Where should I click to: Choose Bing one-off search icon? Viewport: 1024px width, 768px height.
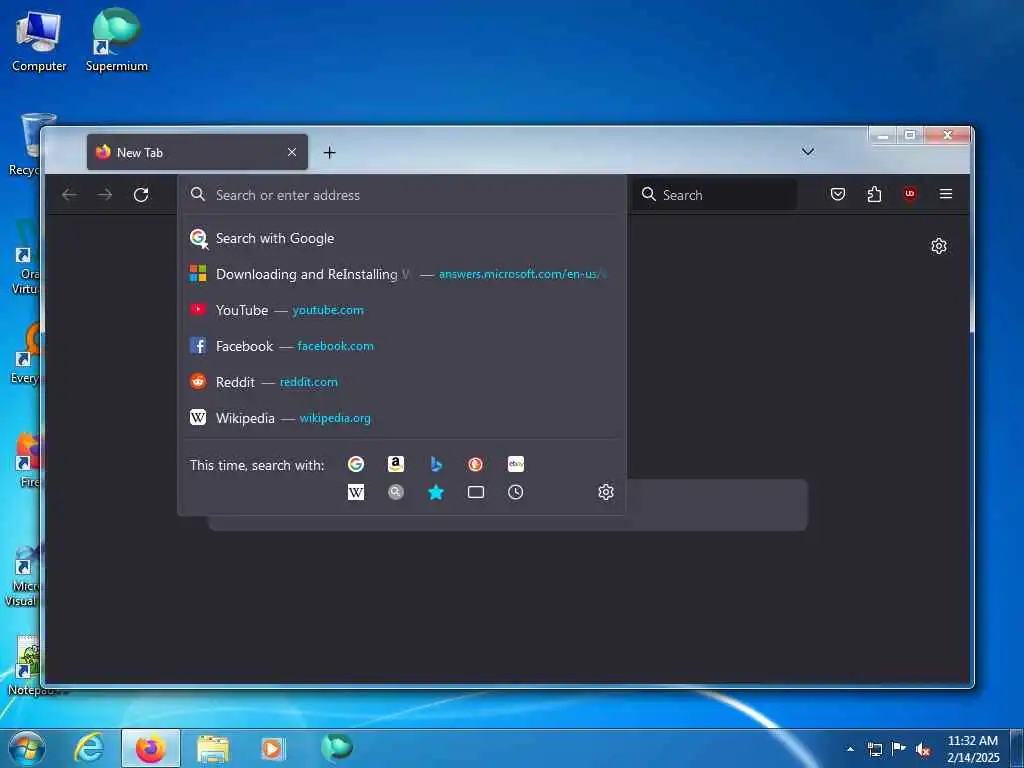436,464
